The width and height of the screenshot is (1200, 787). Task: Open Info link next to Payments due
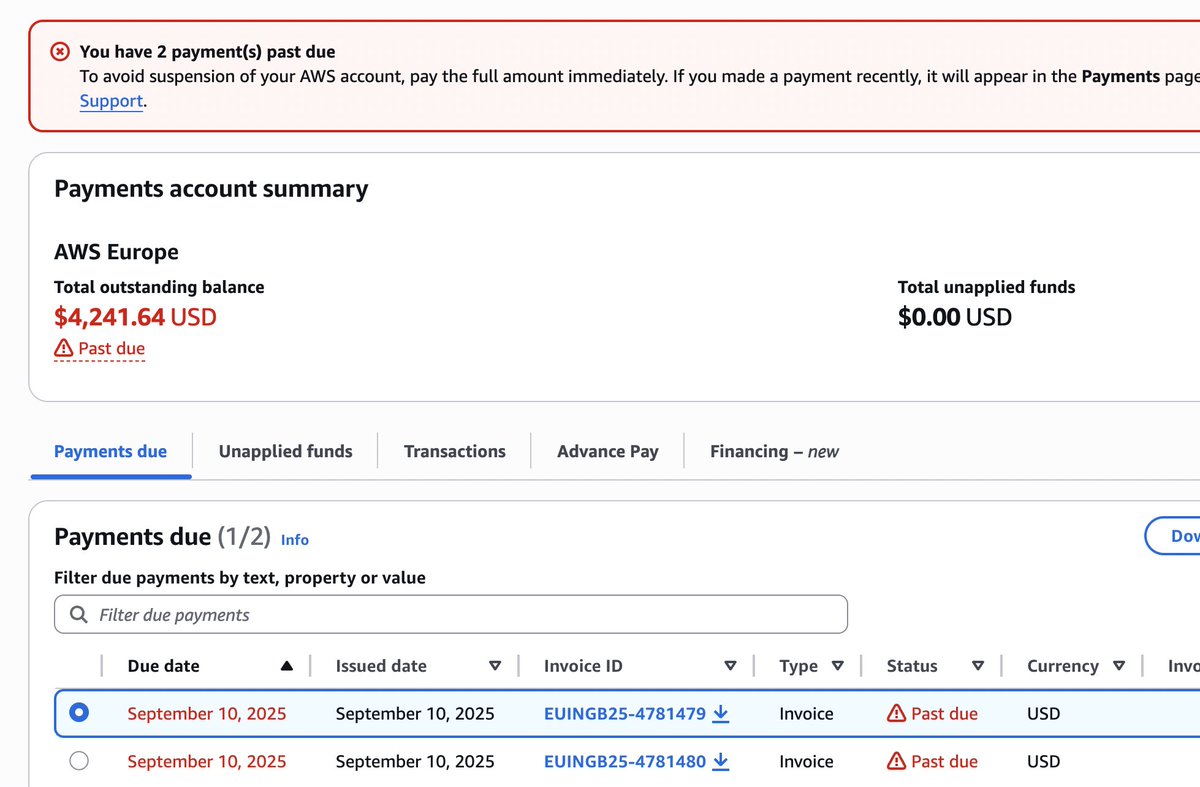tap(295, 540)
